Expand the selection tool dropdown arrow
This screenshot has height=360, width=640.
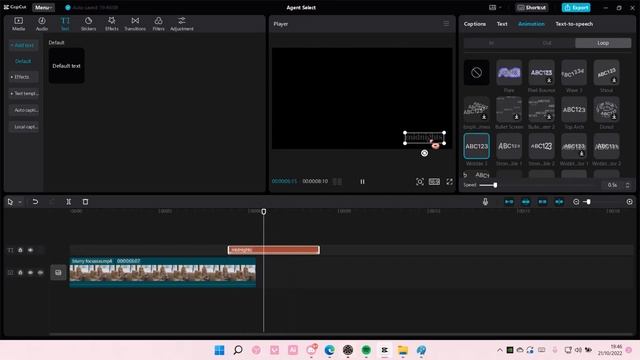[x=20, y=202]
